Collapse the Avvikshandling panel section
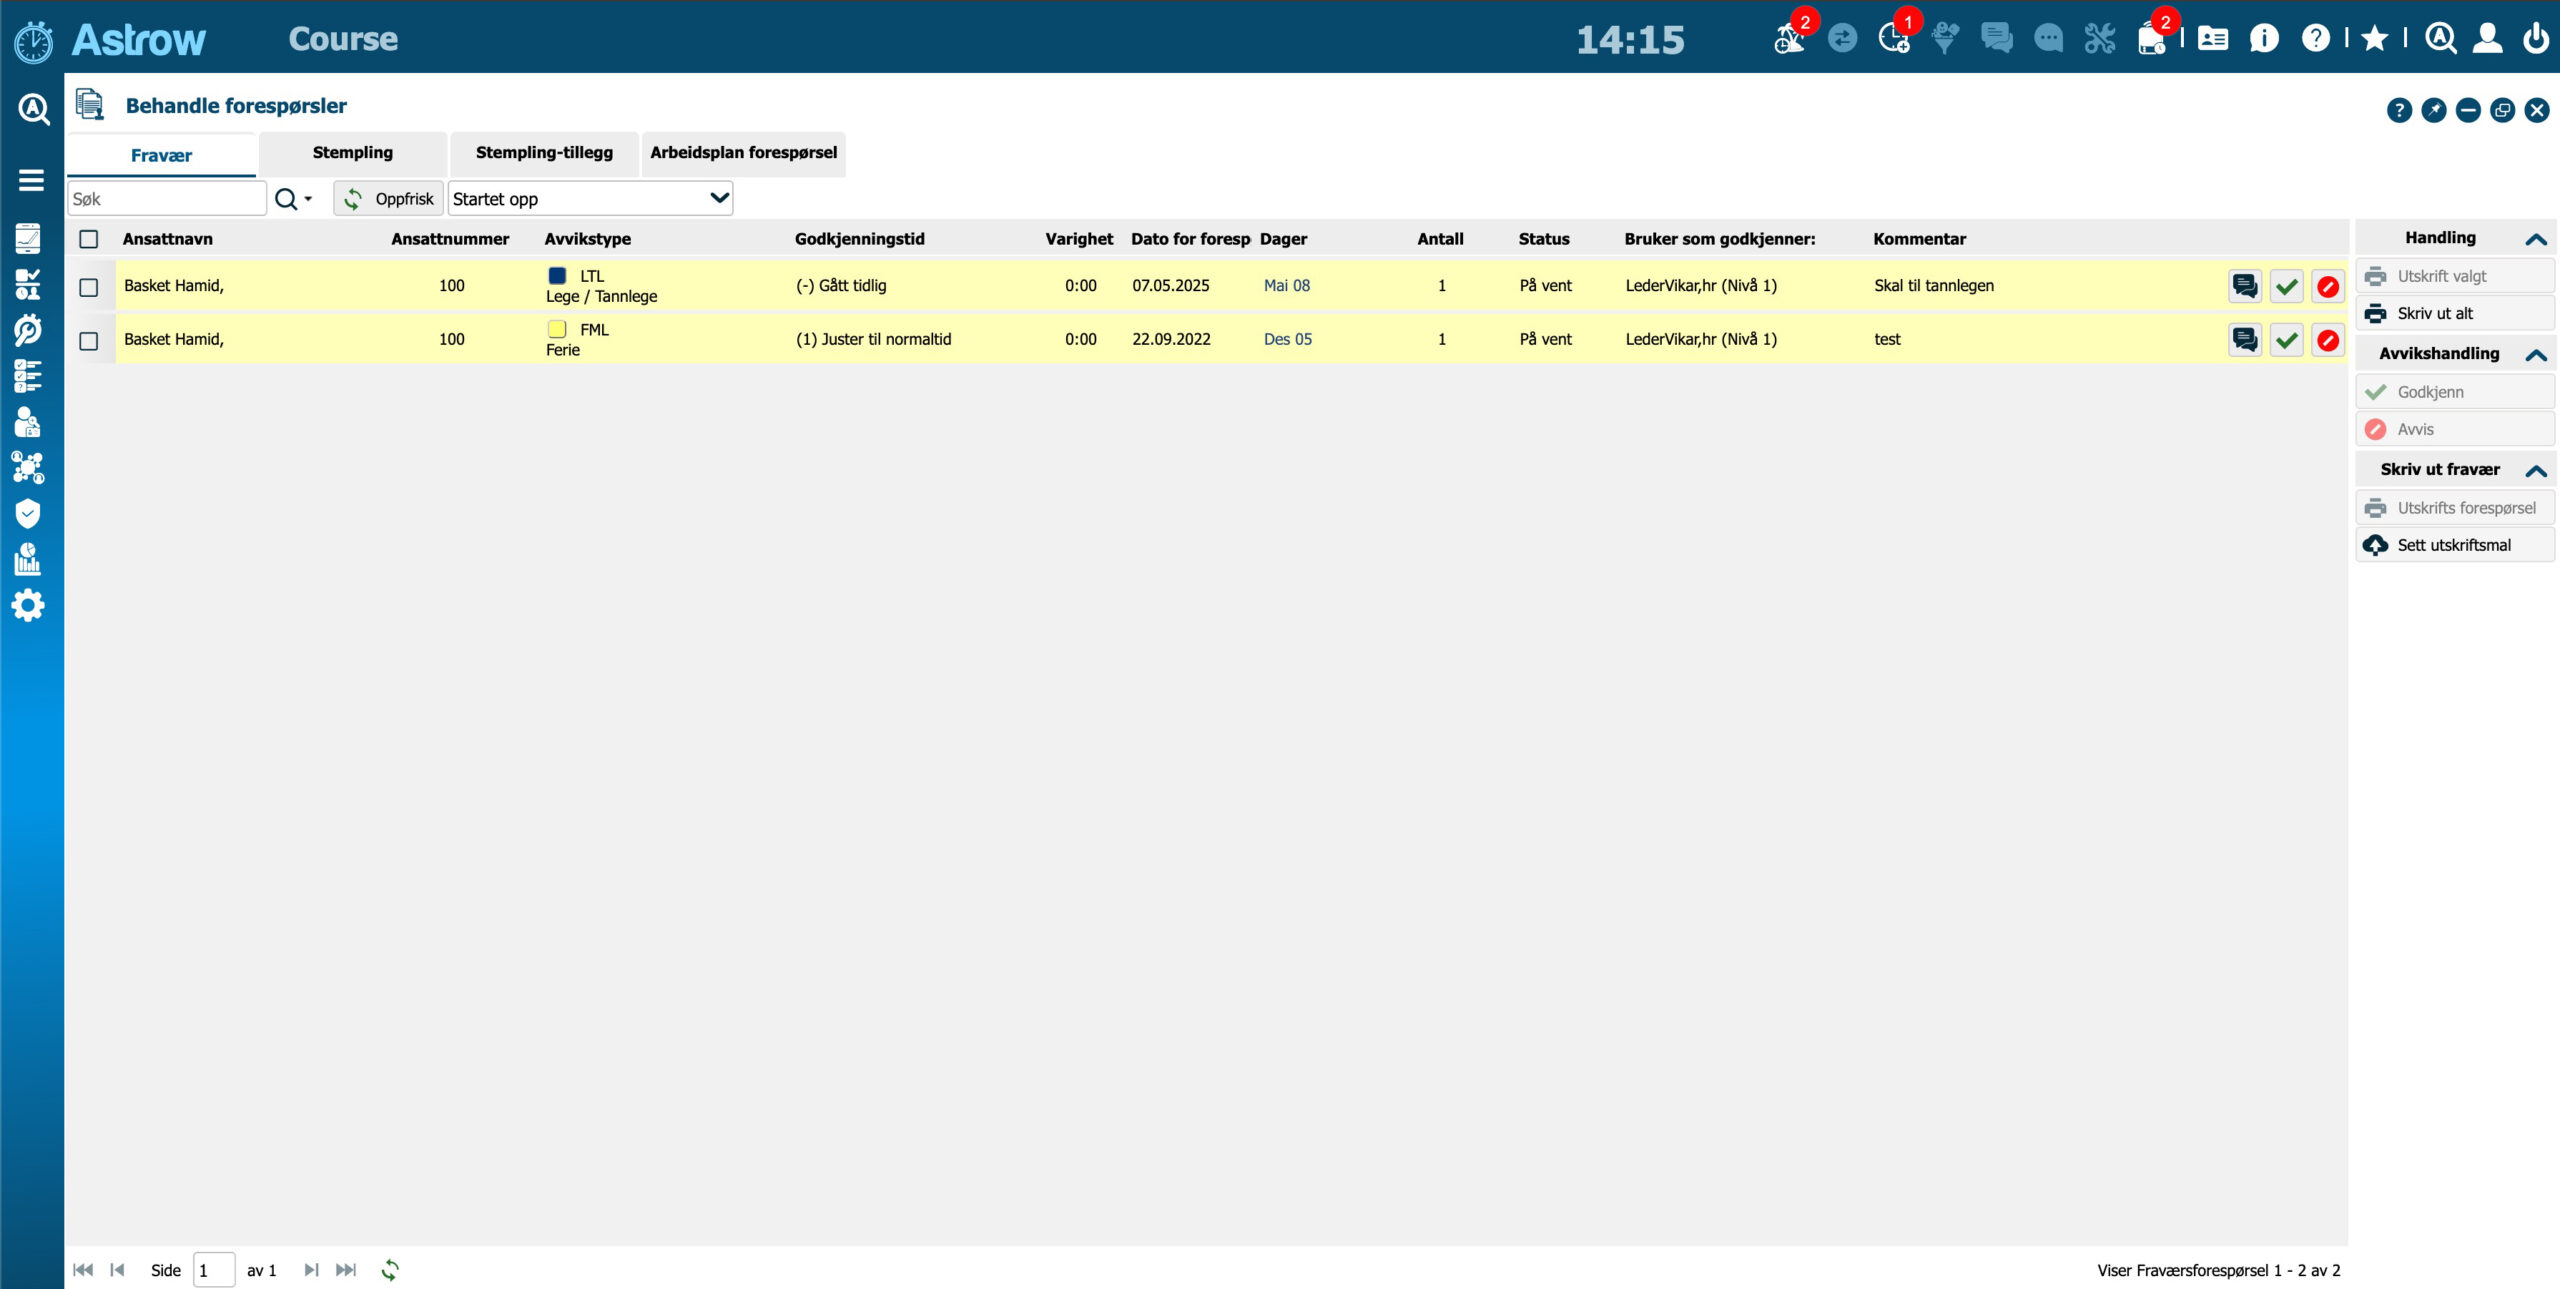 pyautogui.click(x=2535, y=355)
